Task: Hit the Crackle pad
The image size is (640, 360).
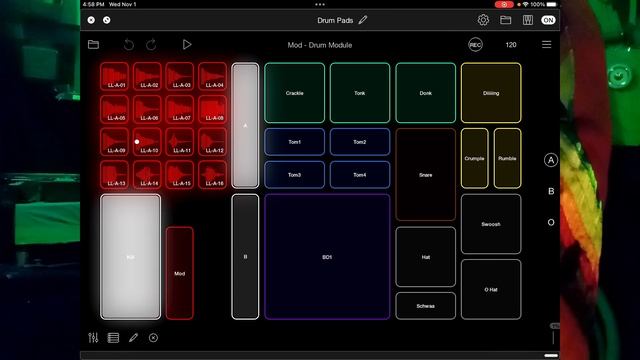Action: point(294,93)
